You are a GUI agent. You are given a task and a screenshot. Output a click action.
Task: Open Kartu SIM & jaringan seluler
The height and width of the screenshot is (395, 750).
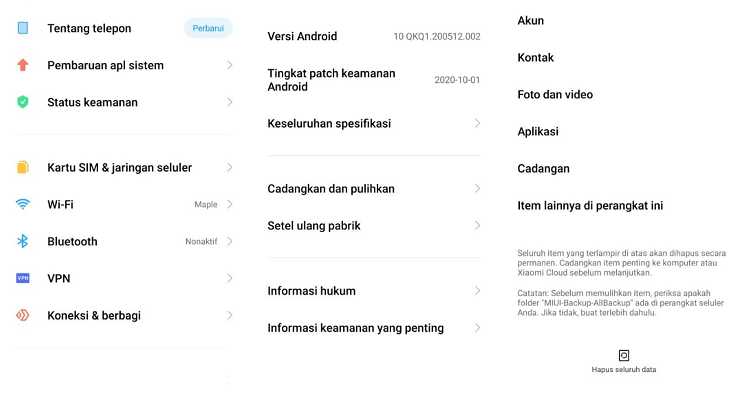pos(124,167)
